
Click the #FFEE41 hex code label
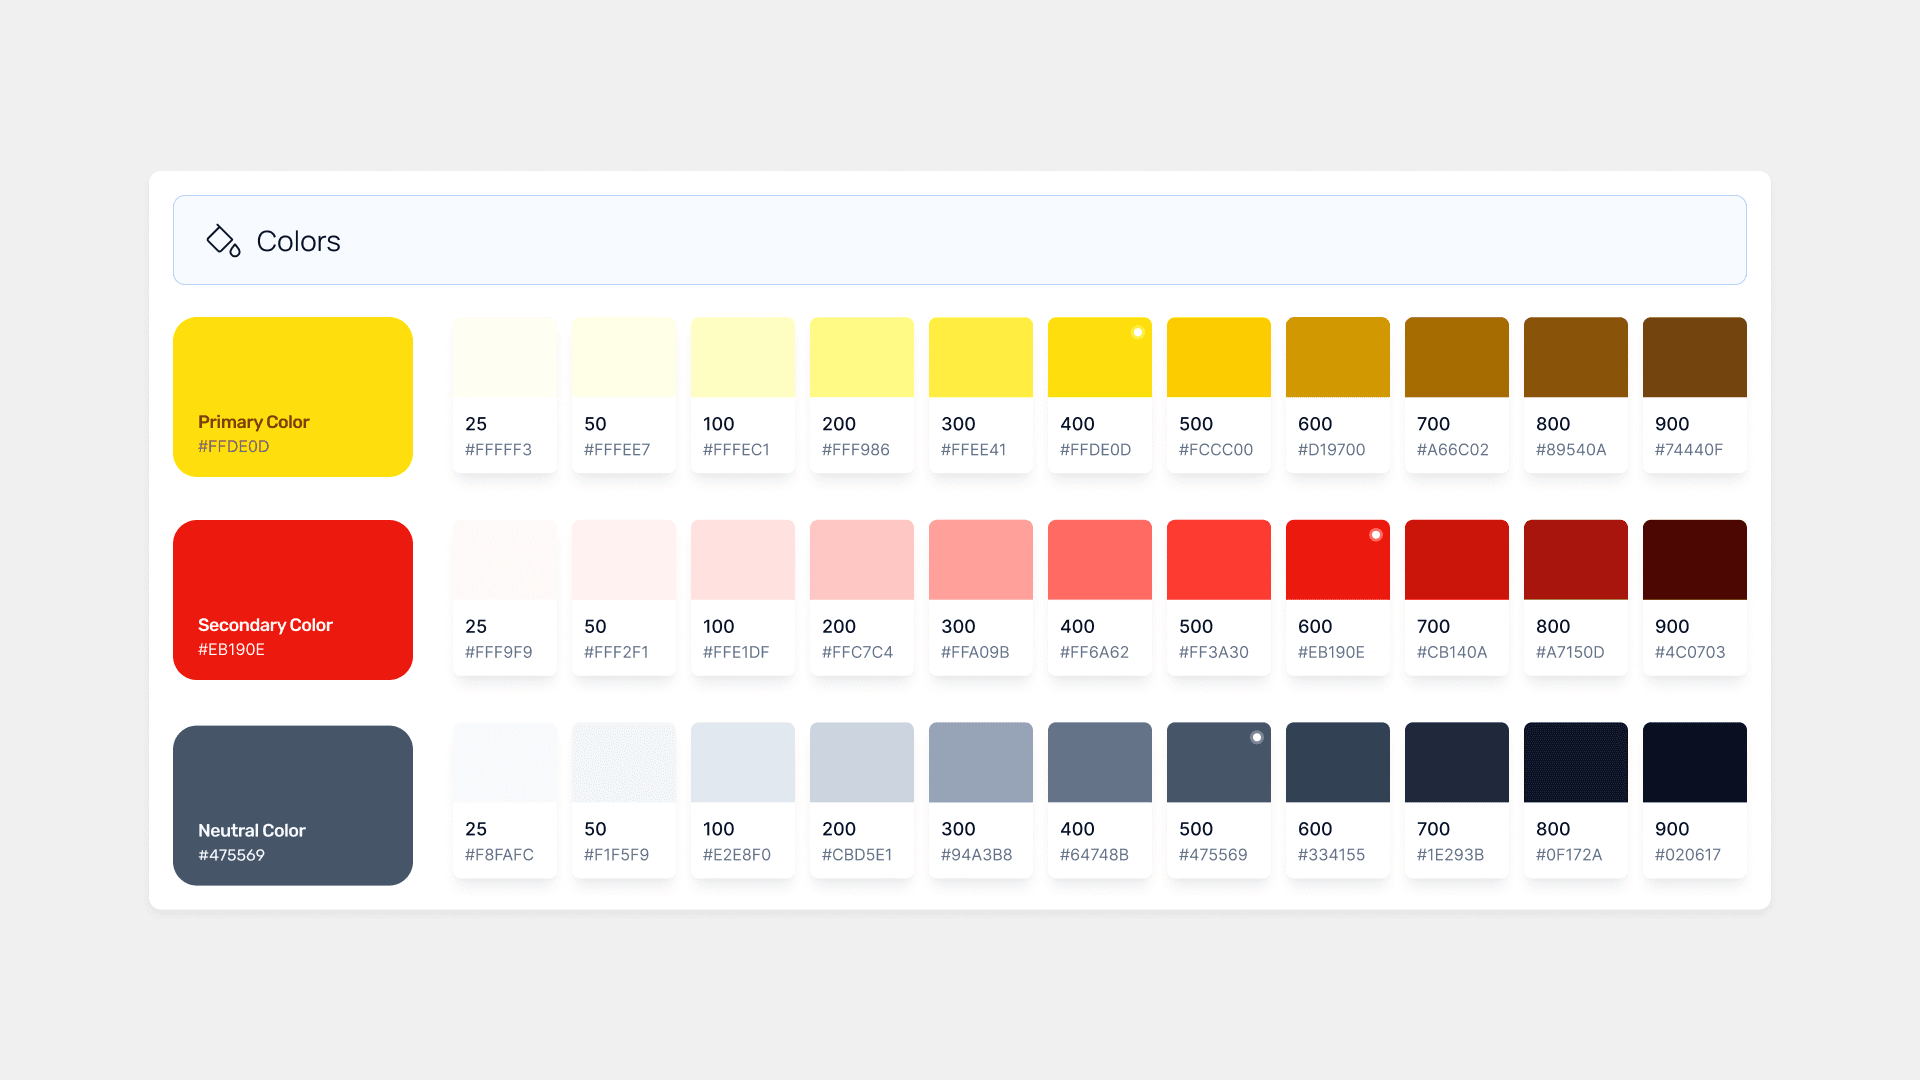pyautogui.click(x=973, y=450)
